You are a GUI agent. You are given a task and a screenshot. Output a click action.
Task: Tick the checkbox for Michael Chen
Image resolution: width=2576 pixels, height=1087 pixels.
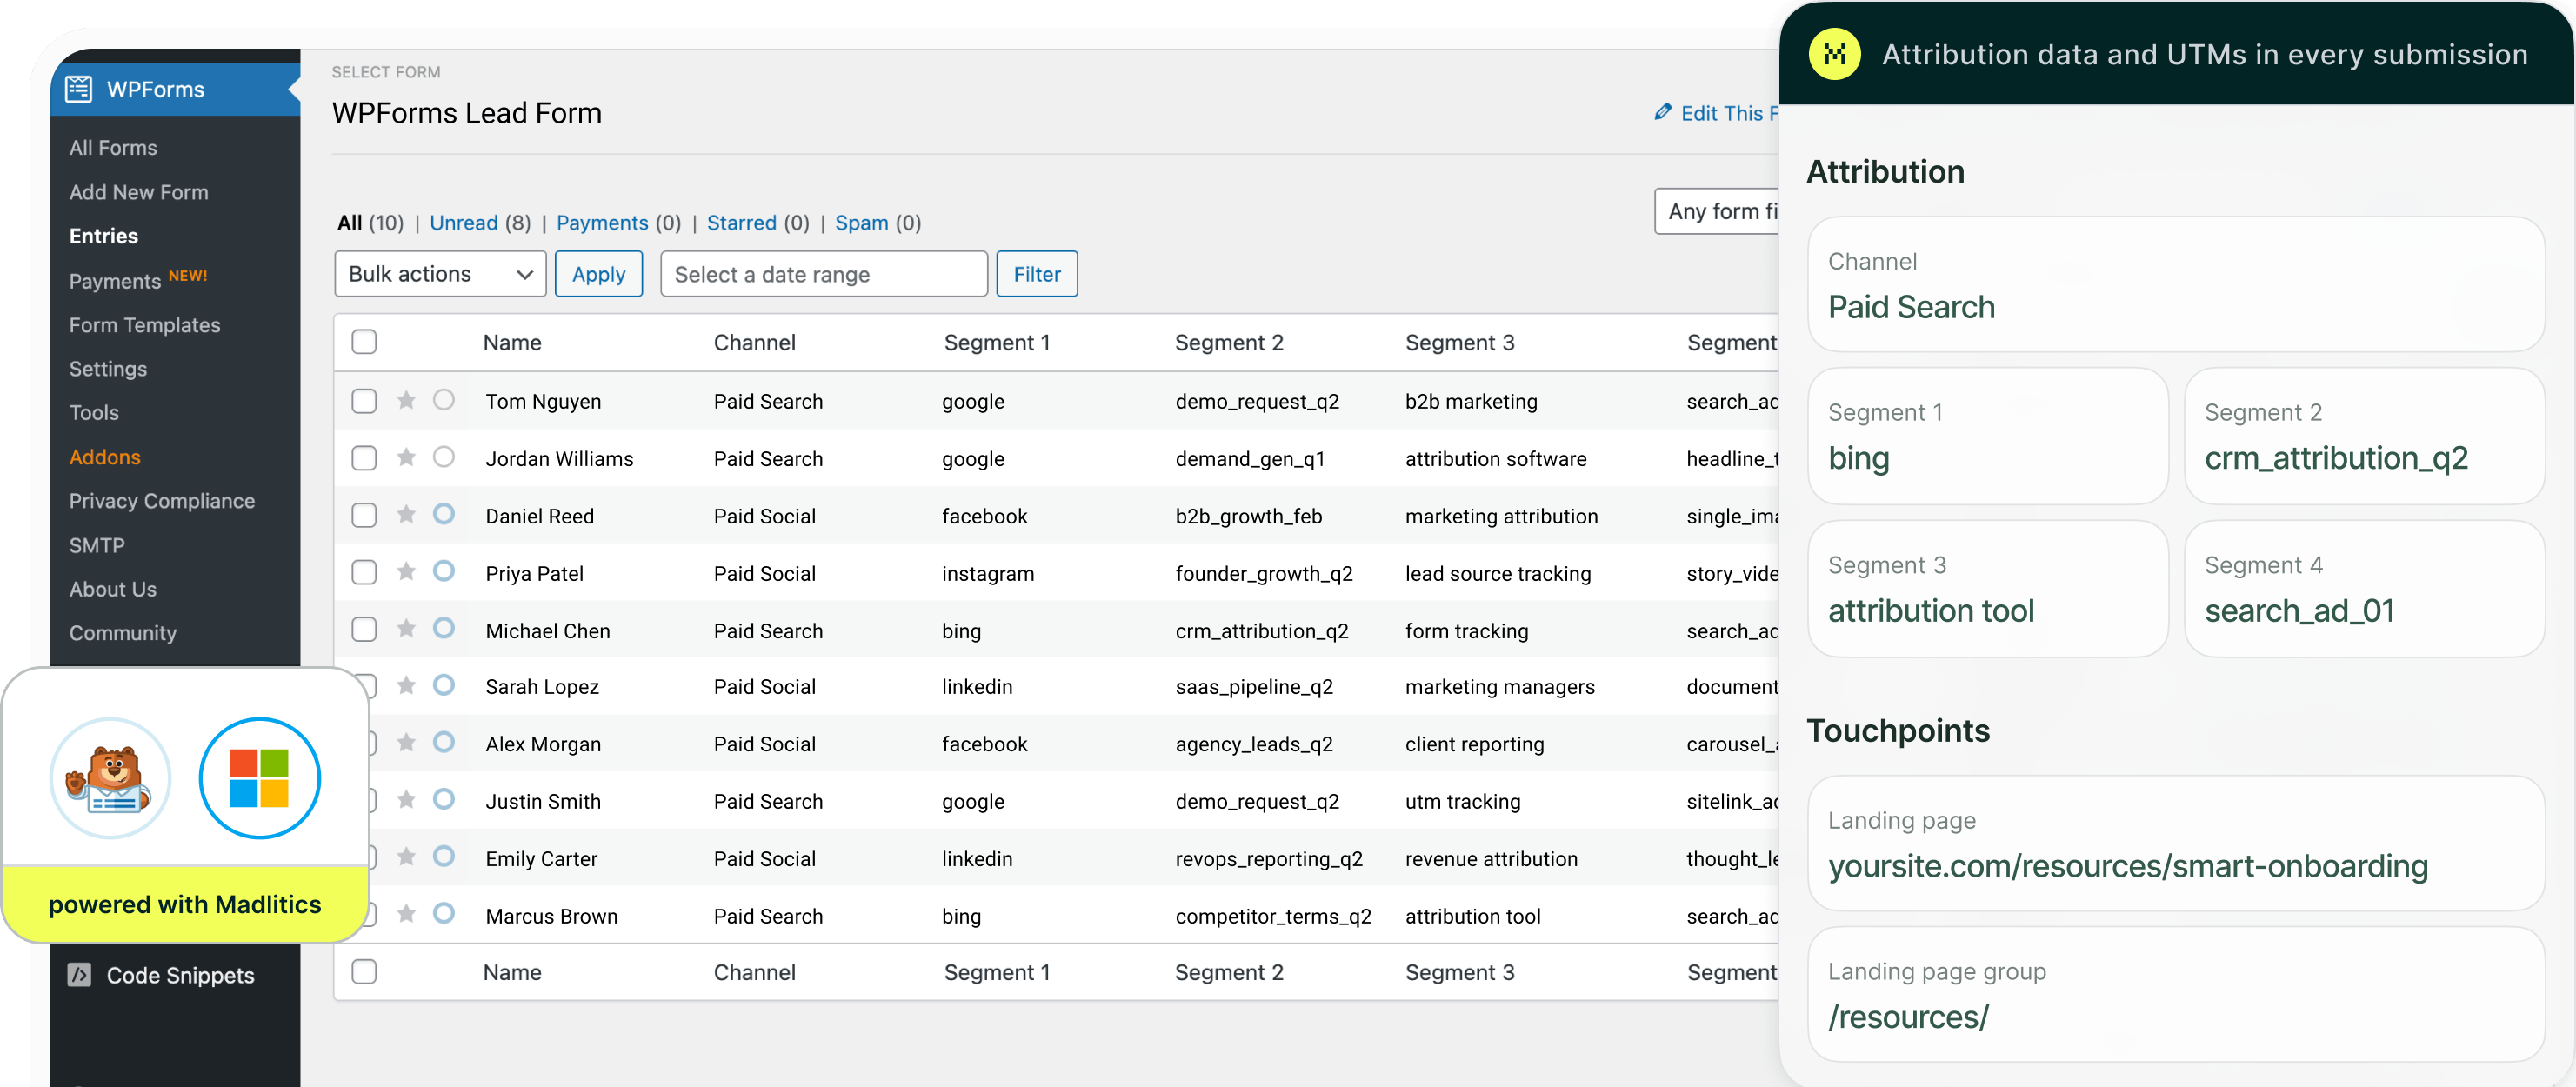[x=364, y=629]
